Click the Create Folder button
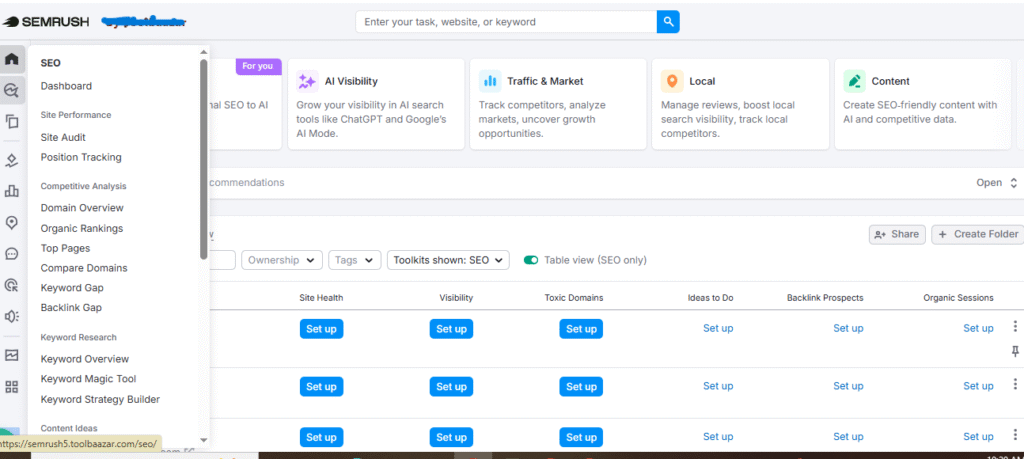This screenshot has height=459, width=1024. click(x=978, y=234)
